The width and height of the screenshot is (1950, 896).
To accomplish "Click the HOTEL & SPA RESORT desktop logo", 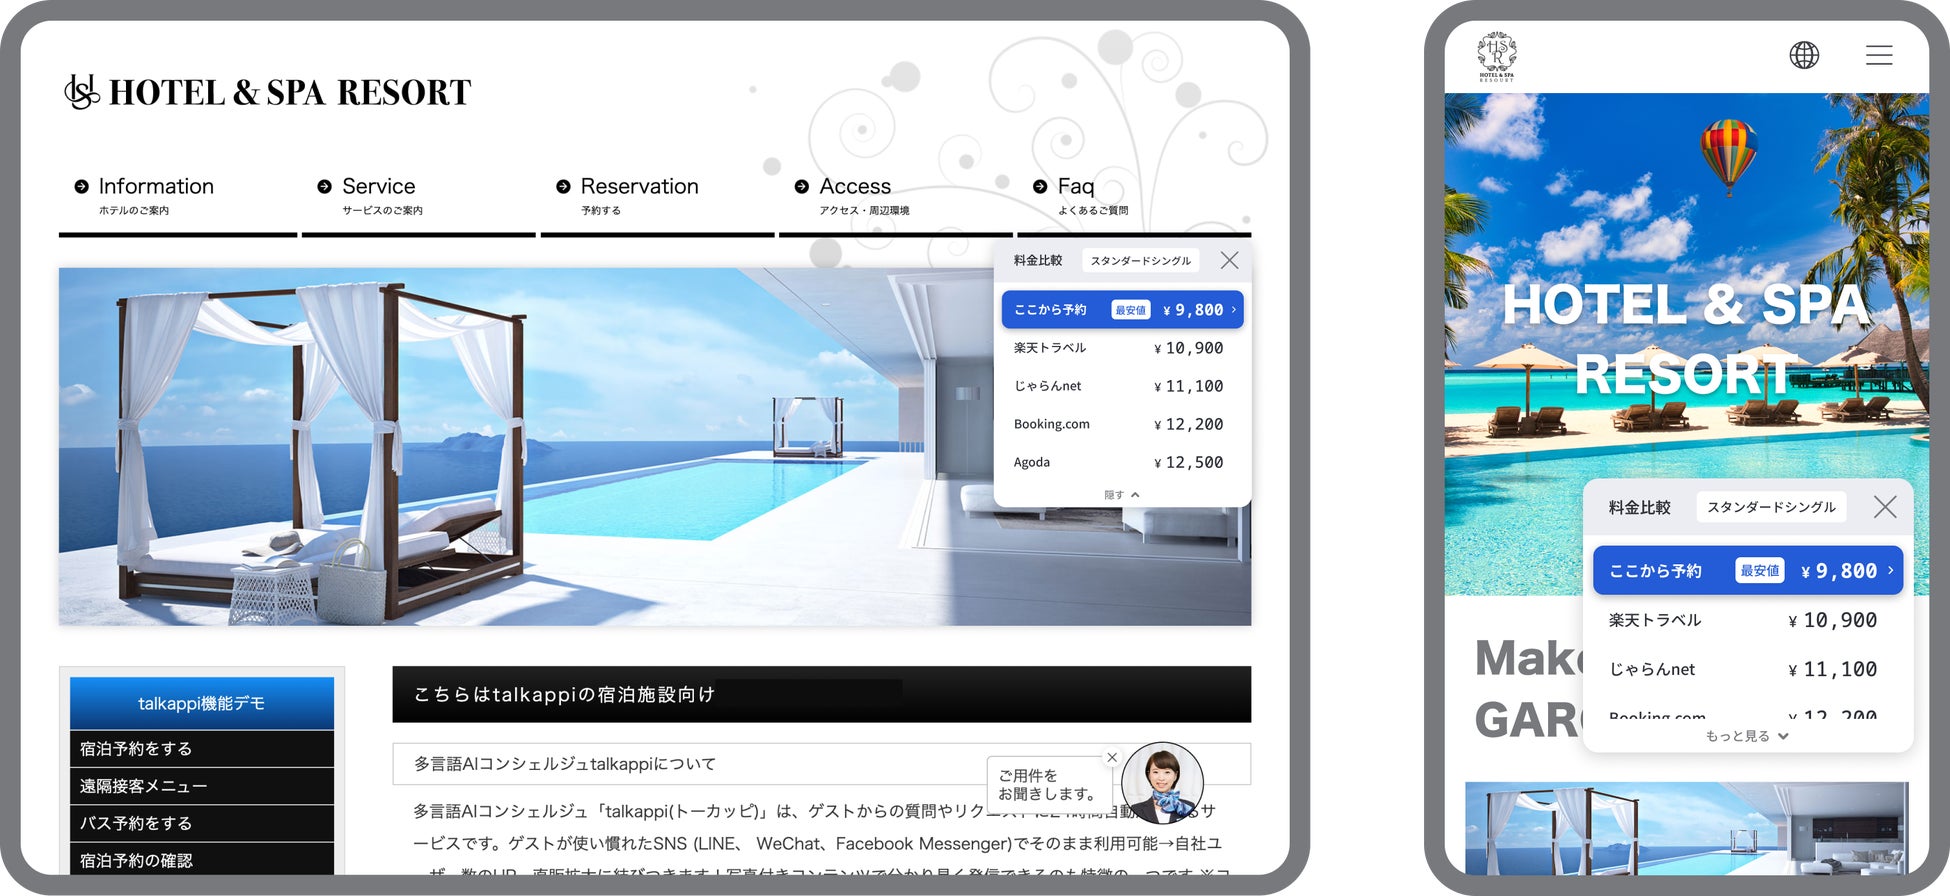I will click(x=267, y=92).
